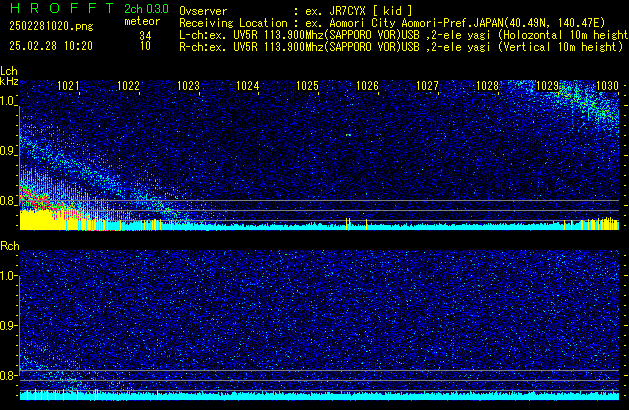Screen dimensions: 629x410
Task: Select the 1025 time marker
Action: tap(307, 86)
